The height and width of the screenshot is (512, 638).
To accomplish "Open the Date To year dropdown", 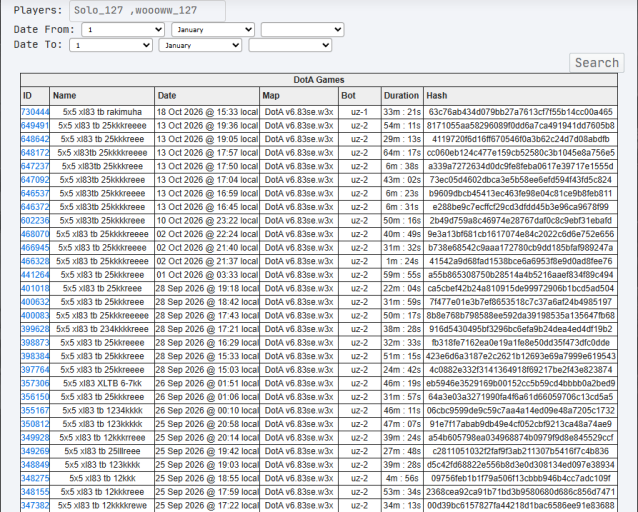I will [290, 45].
